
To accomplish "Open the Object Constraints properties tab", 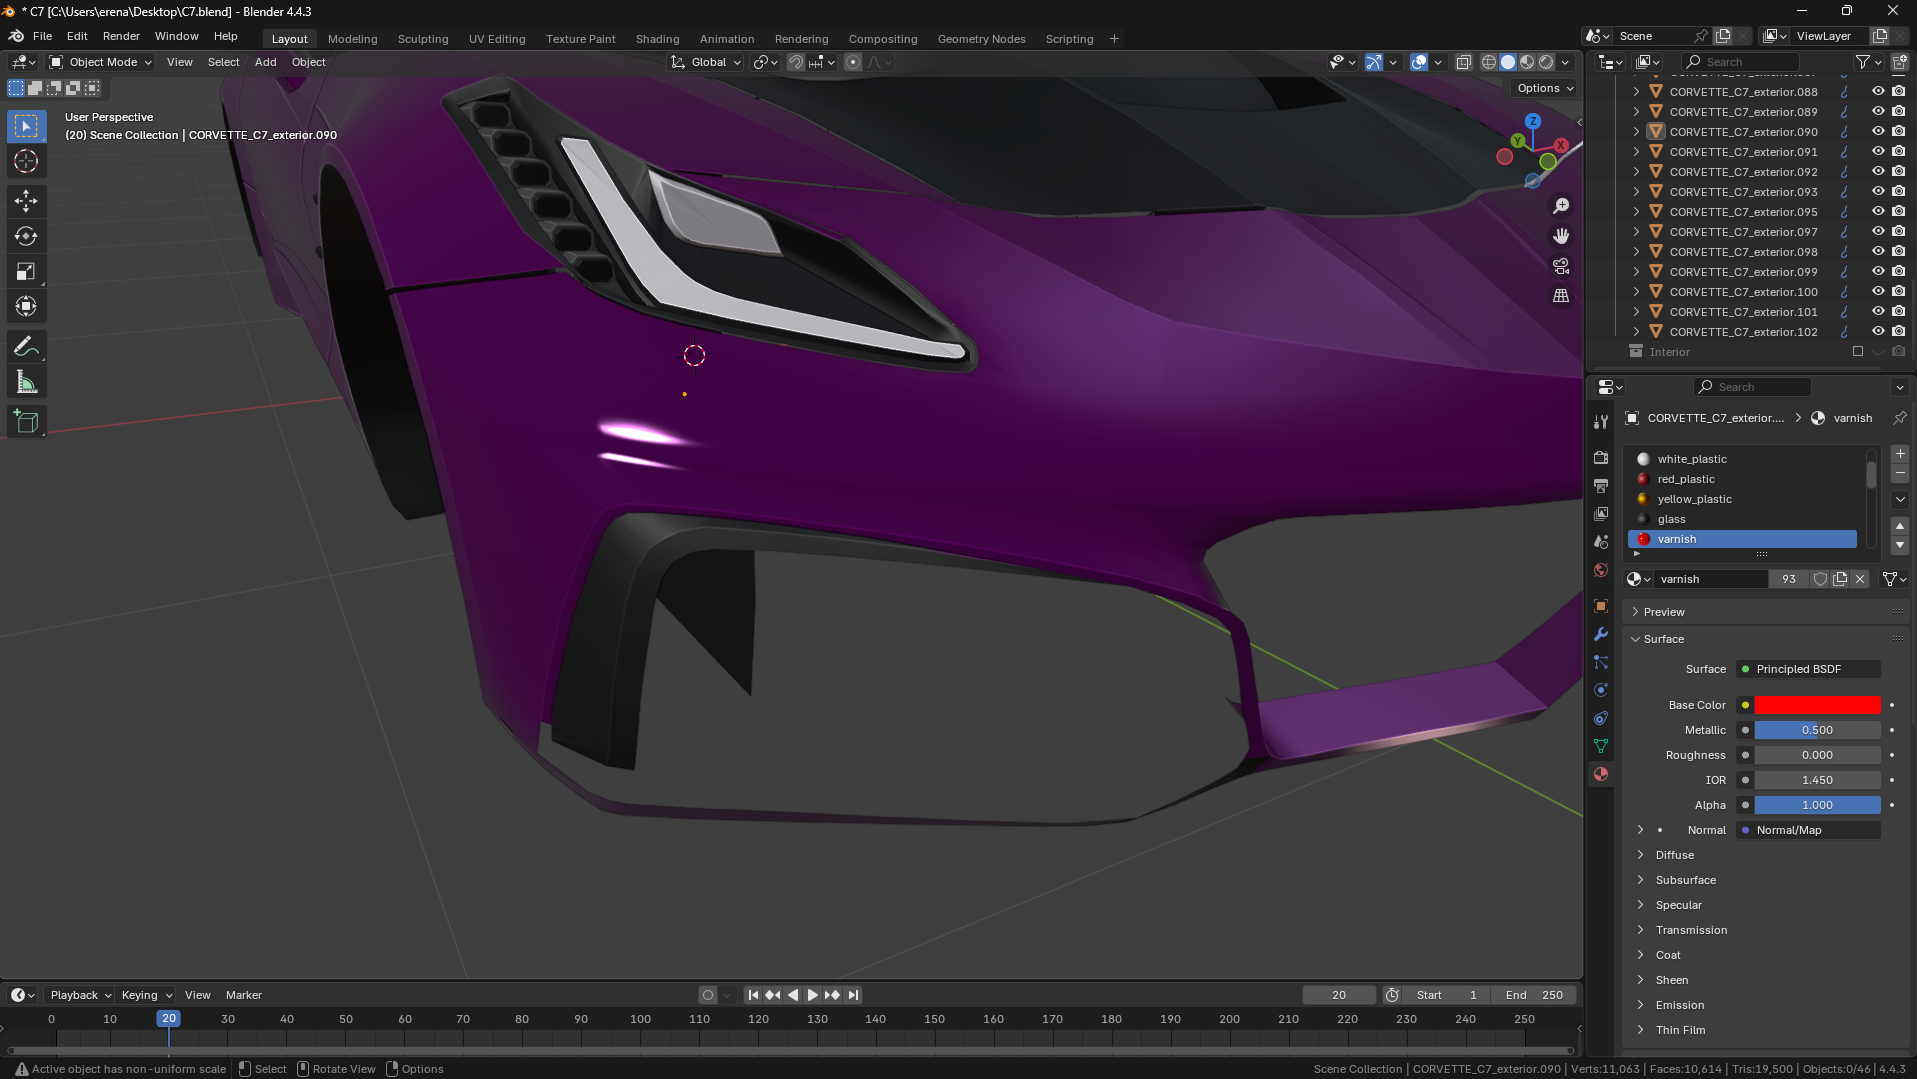I will click(x=1601, y=718).
